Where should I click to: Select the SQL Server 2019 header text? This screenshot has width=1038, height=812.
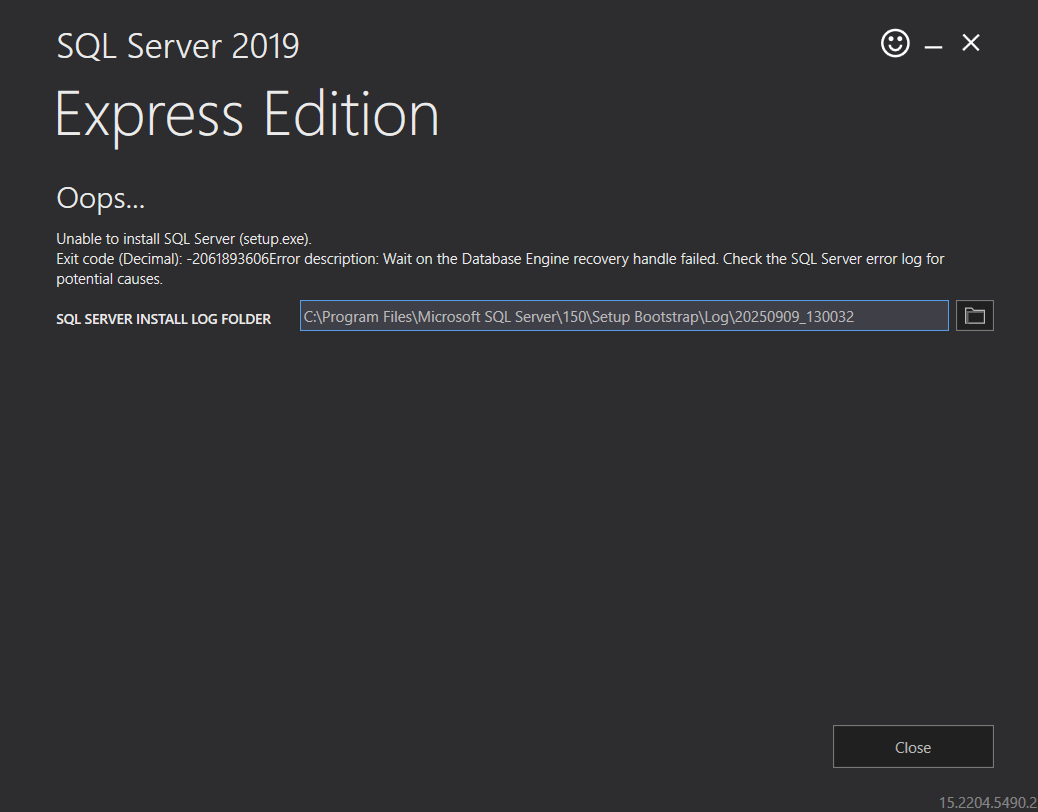177,45
